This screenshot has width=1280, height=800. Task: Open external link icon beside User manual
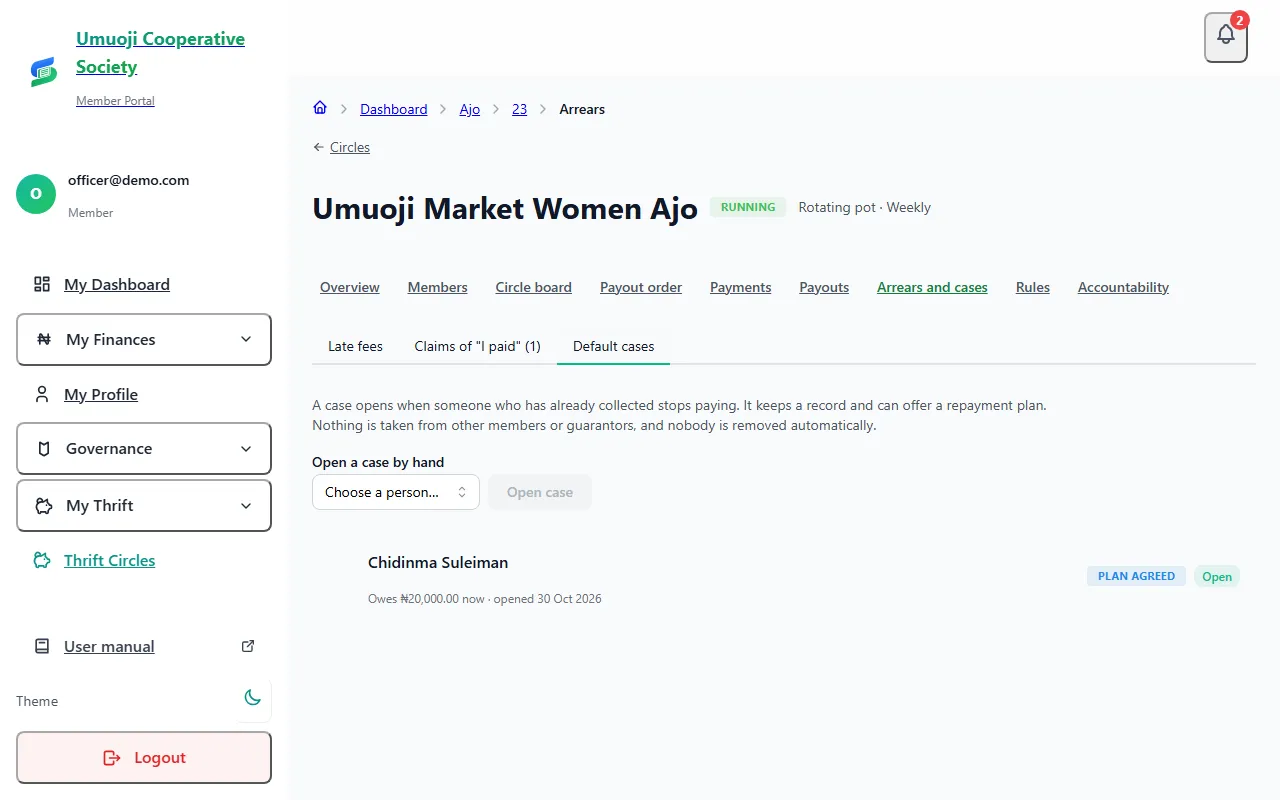coord(249,646)
